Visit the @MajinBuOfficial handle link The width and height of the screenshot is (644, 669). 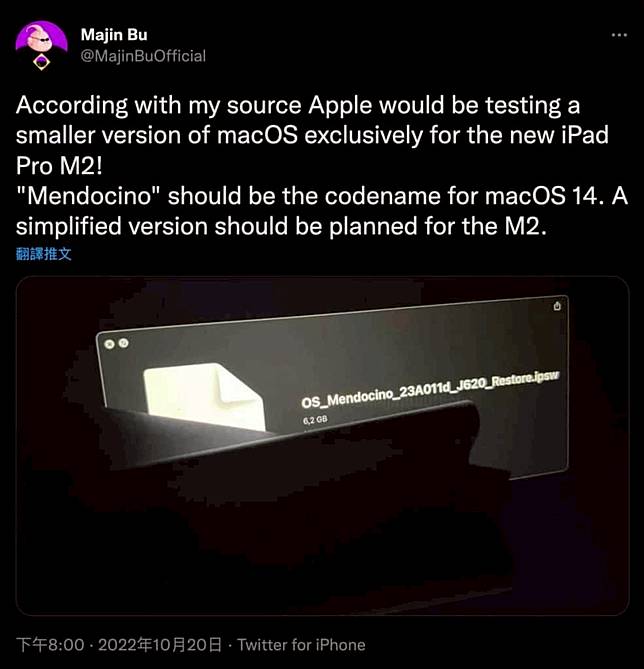[x=143, y=56]
